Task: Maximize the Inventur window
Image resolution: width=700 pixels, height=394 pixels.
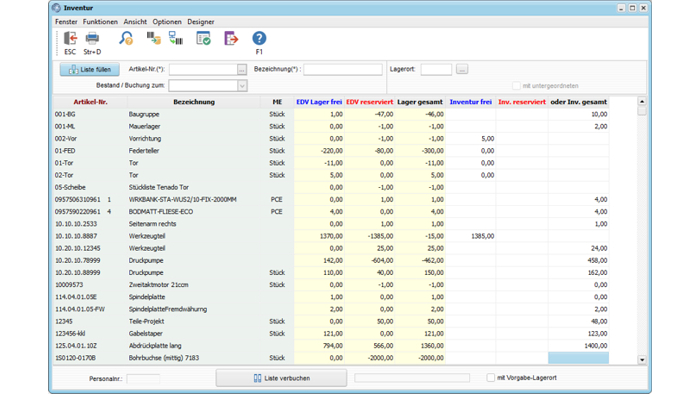Action: (x=632, y=8)
